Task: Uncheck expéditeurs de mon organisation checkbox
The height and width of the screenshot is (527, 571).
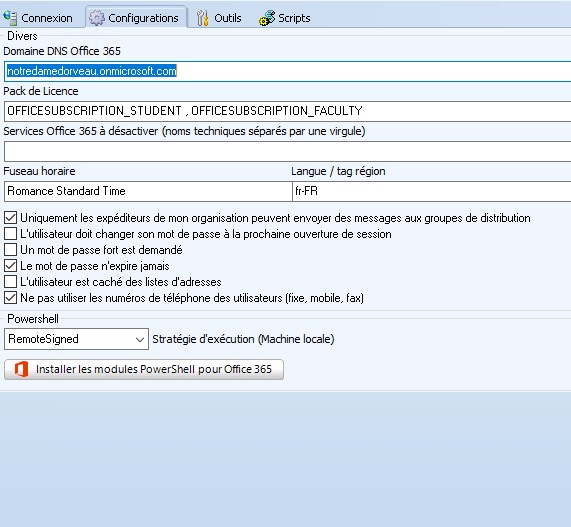Action: (11, 218)
